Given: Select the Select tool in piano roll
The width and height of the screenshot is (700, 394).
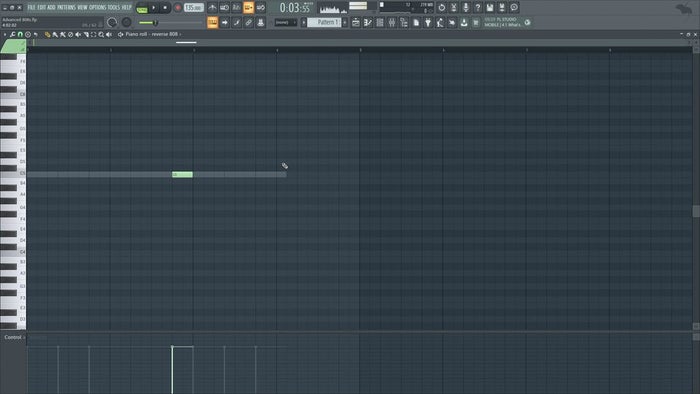Looking at the screenshot, I should tap(93, 34).
